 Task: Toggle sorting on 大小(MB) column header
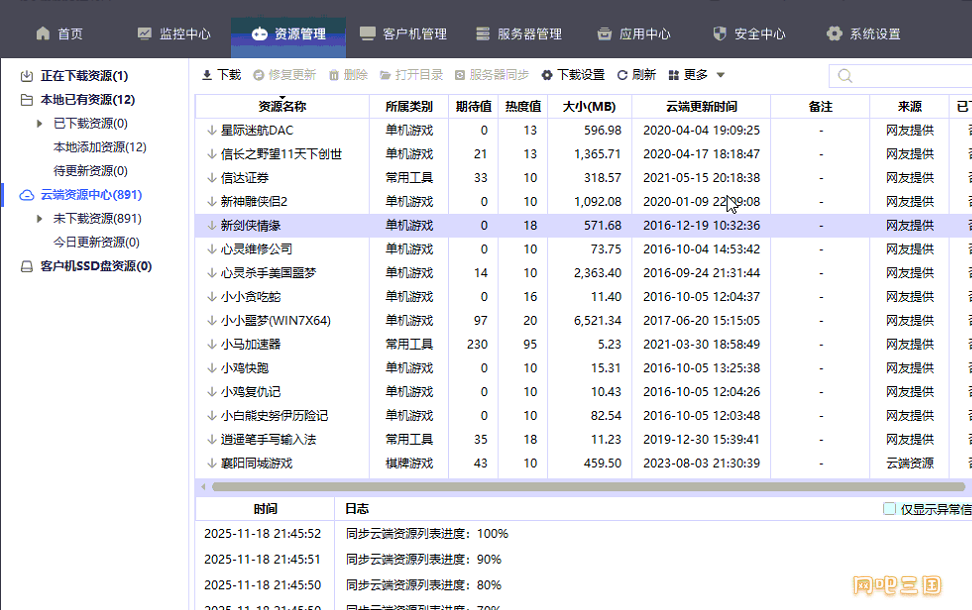coord(590,105)
